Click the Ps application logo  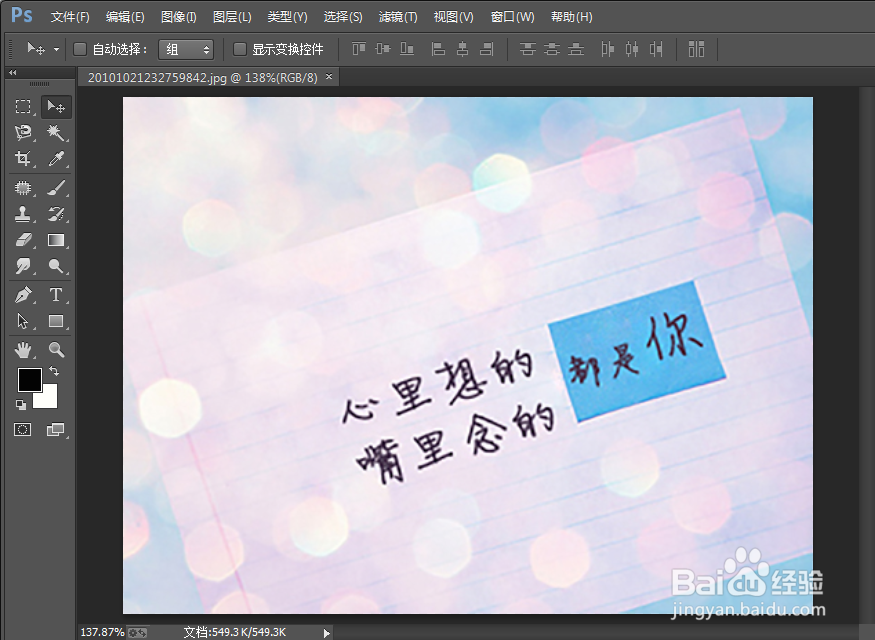coord(22,15)
